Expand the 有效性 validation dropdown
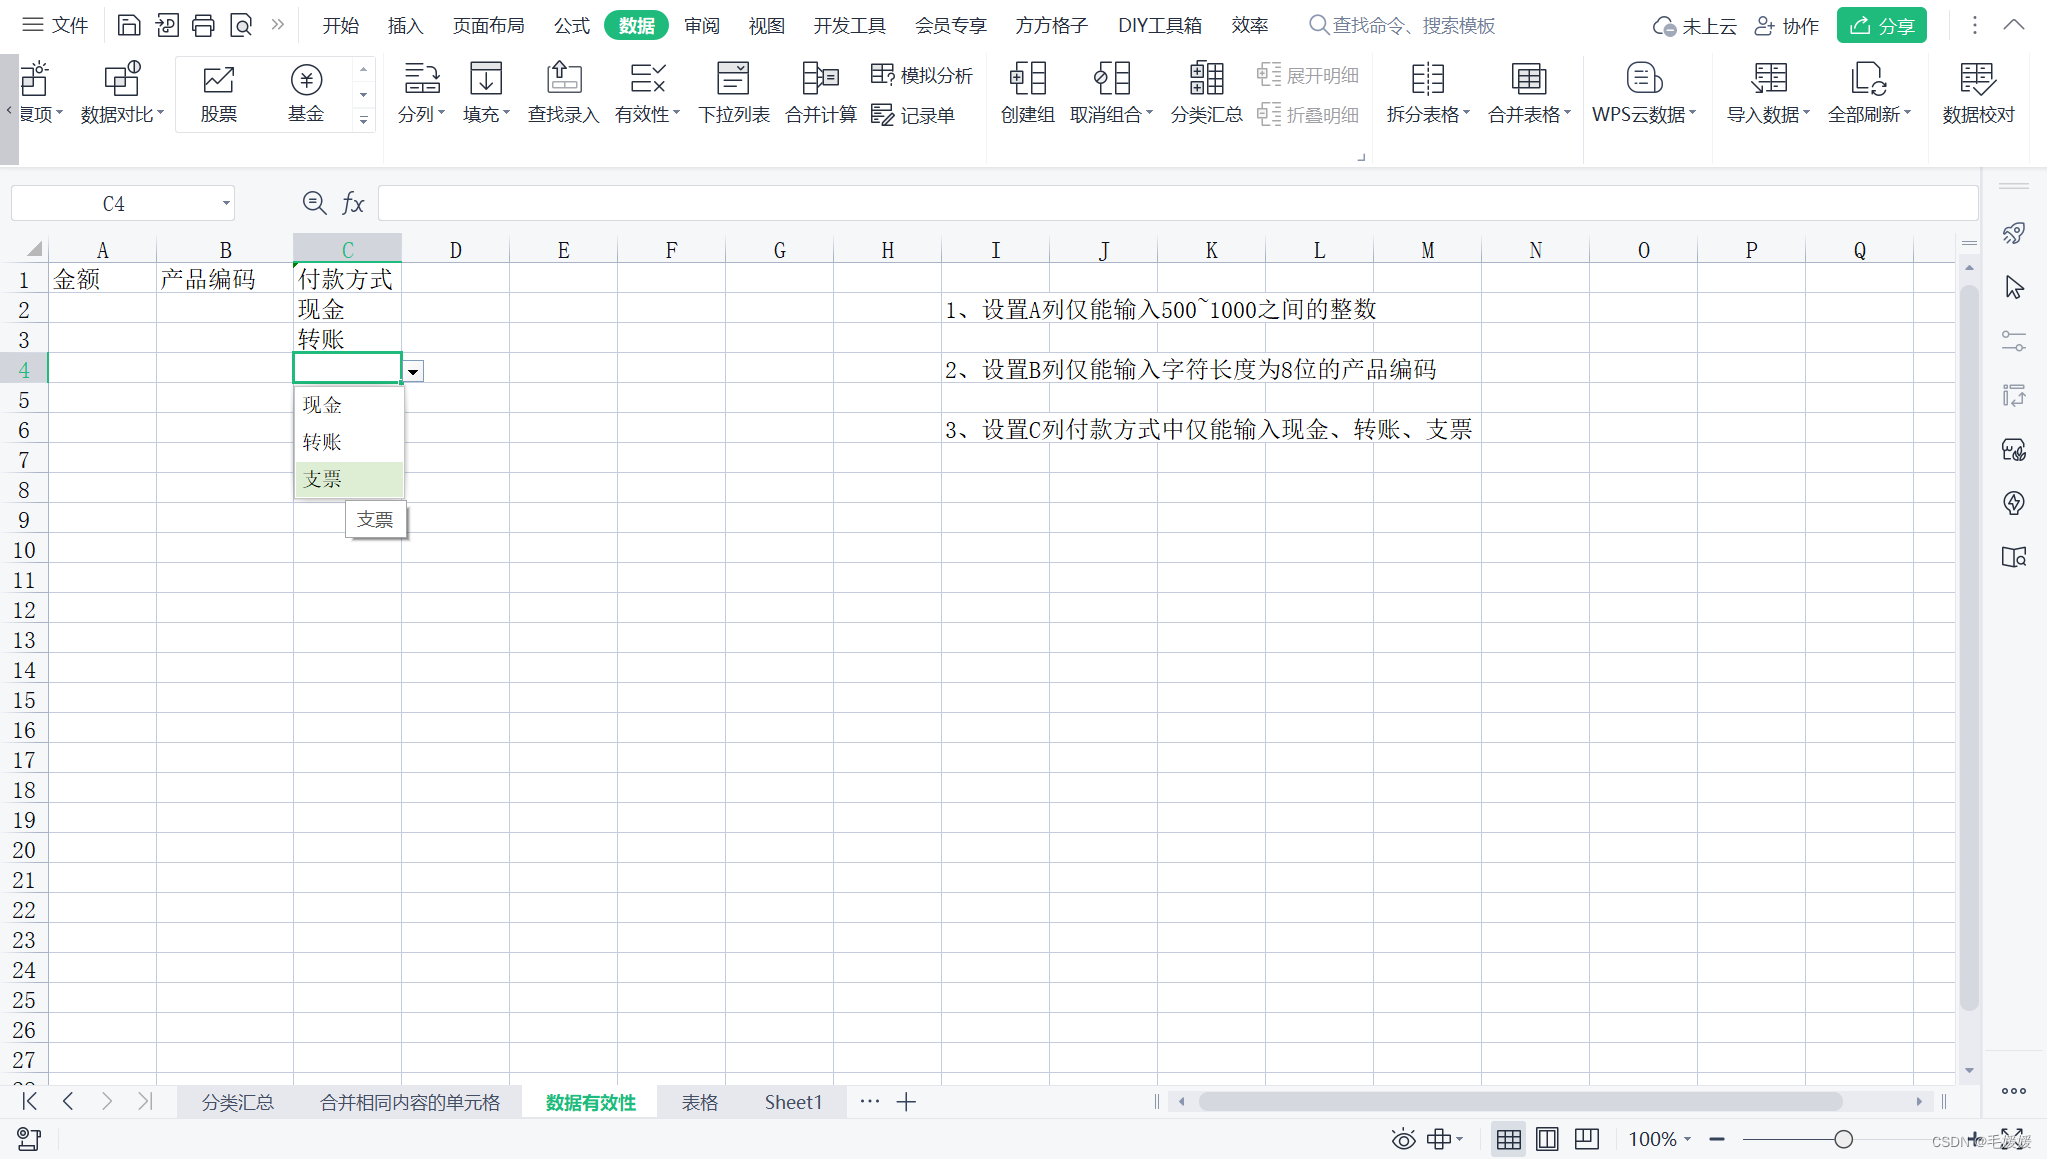The image size is (2047, 1159). point(677,114)
